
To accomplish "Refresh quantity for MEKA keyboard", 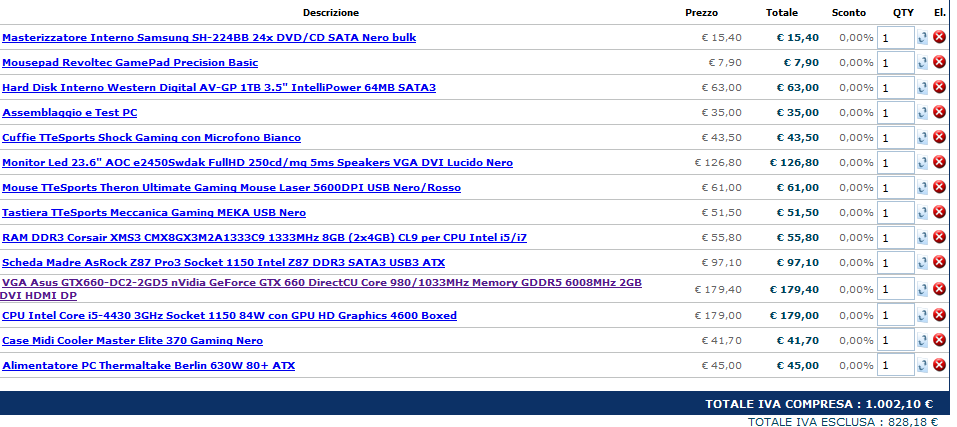I will coord(922,213).
